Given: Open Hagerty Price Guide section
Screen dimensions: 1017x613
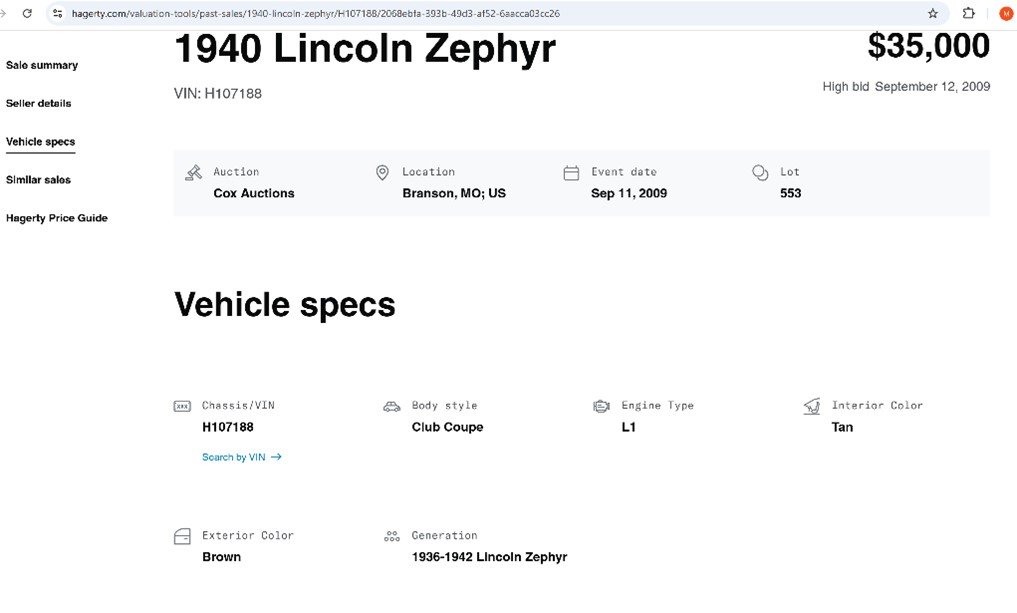Looking at the screenshot, I should (x=57, y=218).
